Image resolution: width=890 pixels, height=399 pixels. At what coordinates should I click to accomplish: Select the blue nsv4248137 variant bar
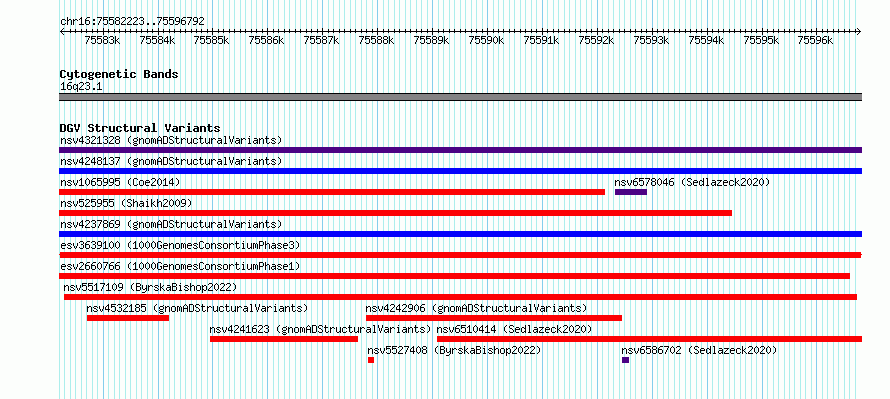tap(460, 171)
